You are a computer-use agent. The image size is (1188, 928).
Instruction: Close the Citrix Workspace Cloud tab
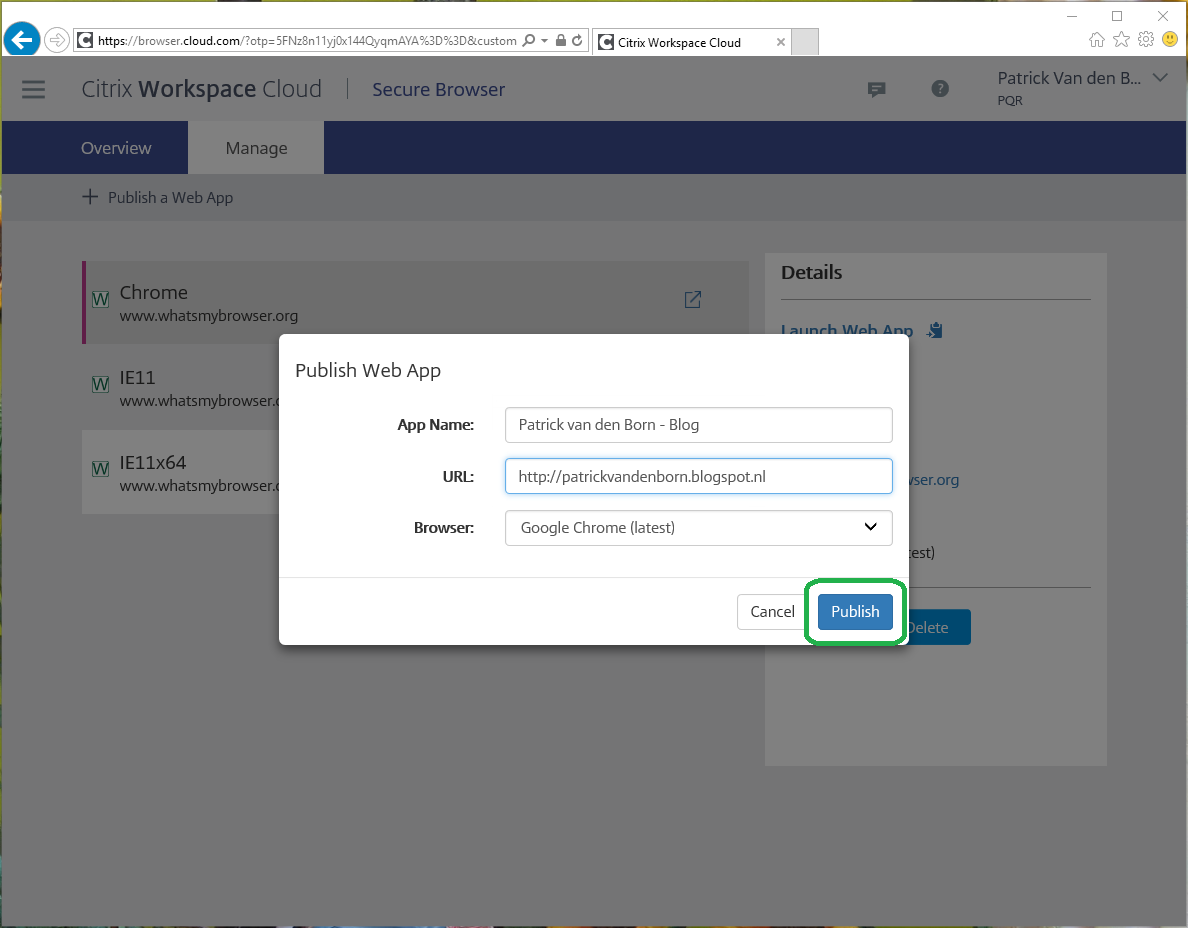pos(780,42)
